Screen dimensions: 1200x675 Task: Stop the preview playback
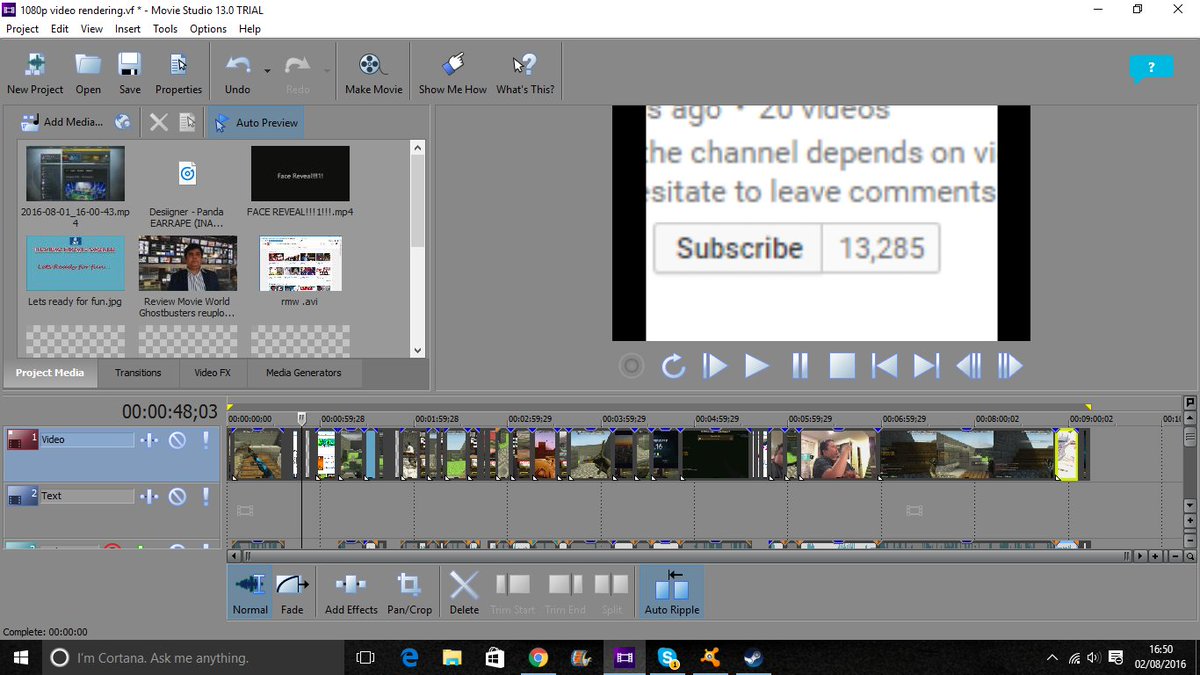[842, 366]
